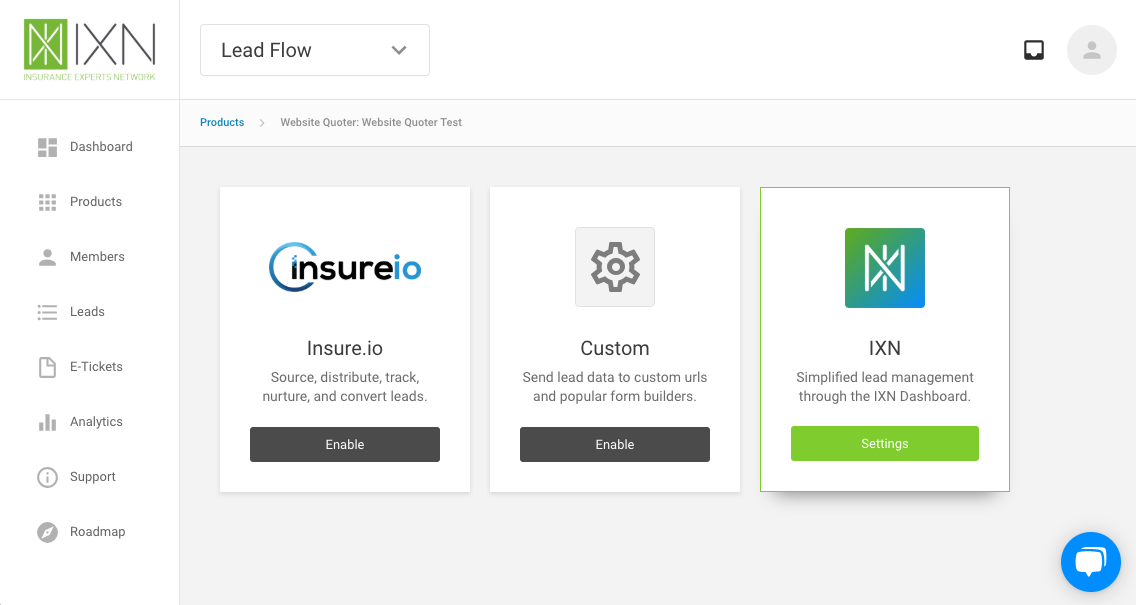Click the Lead Flow dropdown chevron arrow
Image resolution: width=1136 pixels, height=605 pixels.
point(399,50)
